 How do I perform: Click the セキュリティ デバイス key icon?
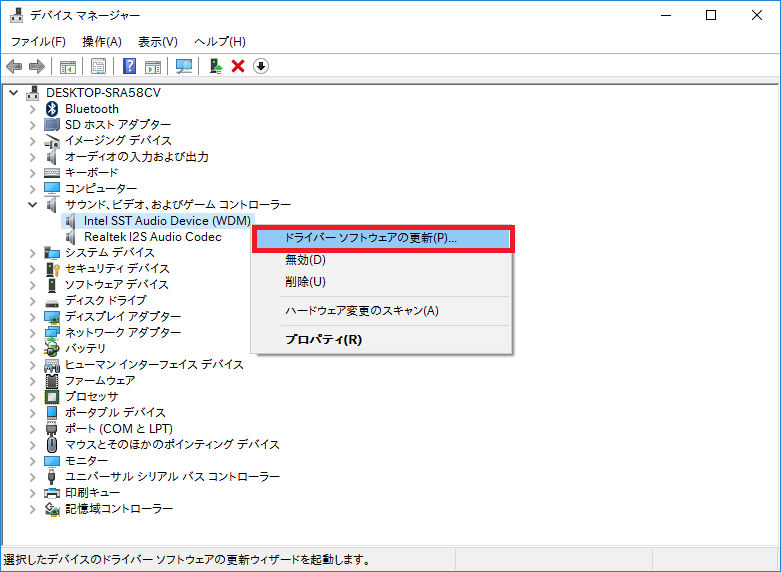(x=52, y=269)
